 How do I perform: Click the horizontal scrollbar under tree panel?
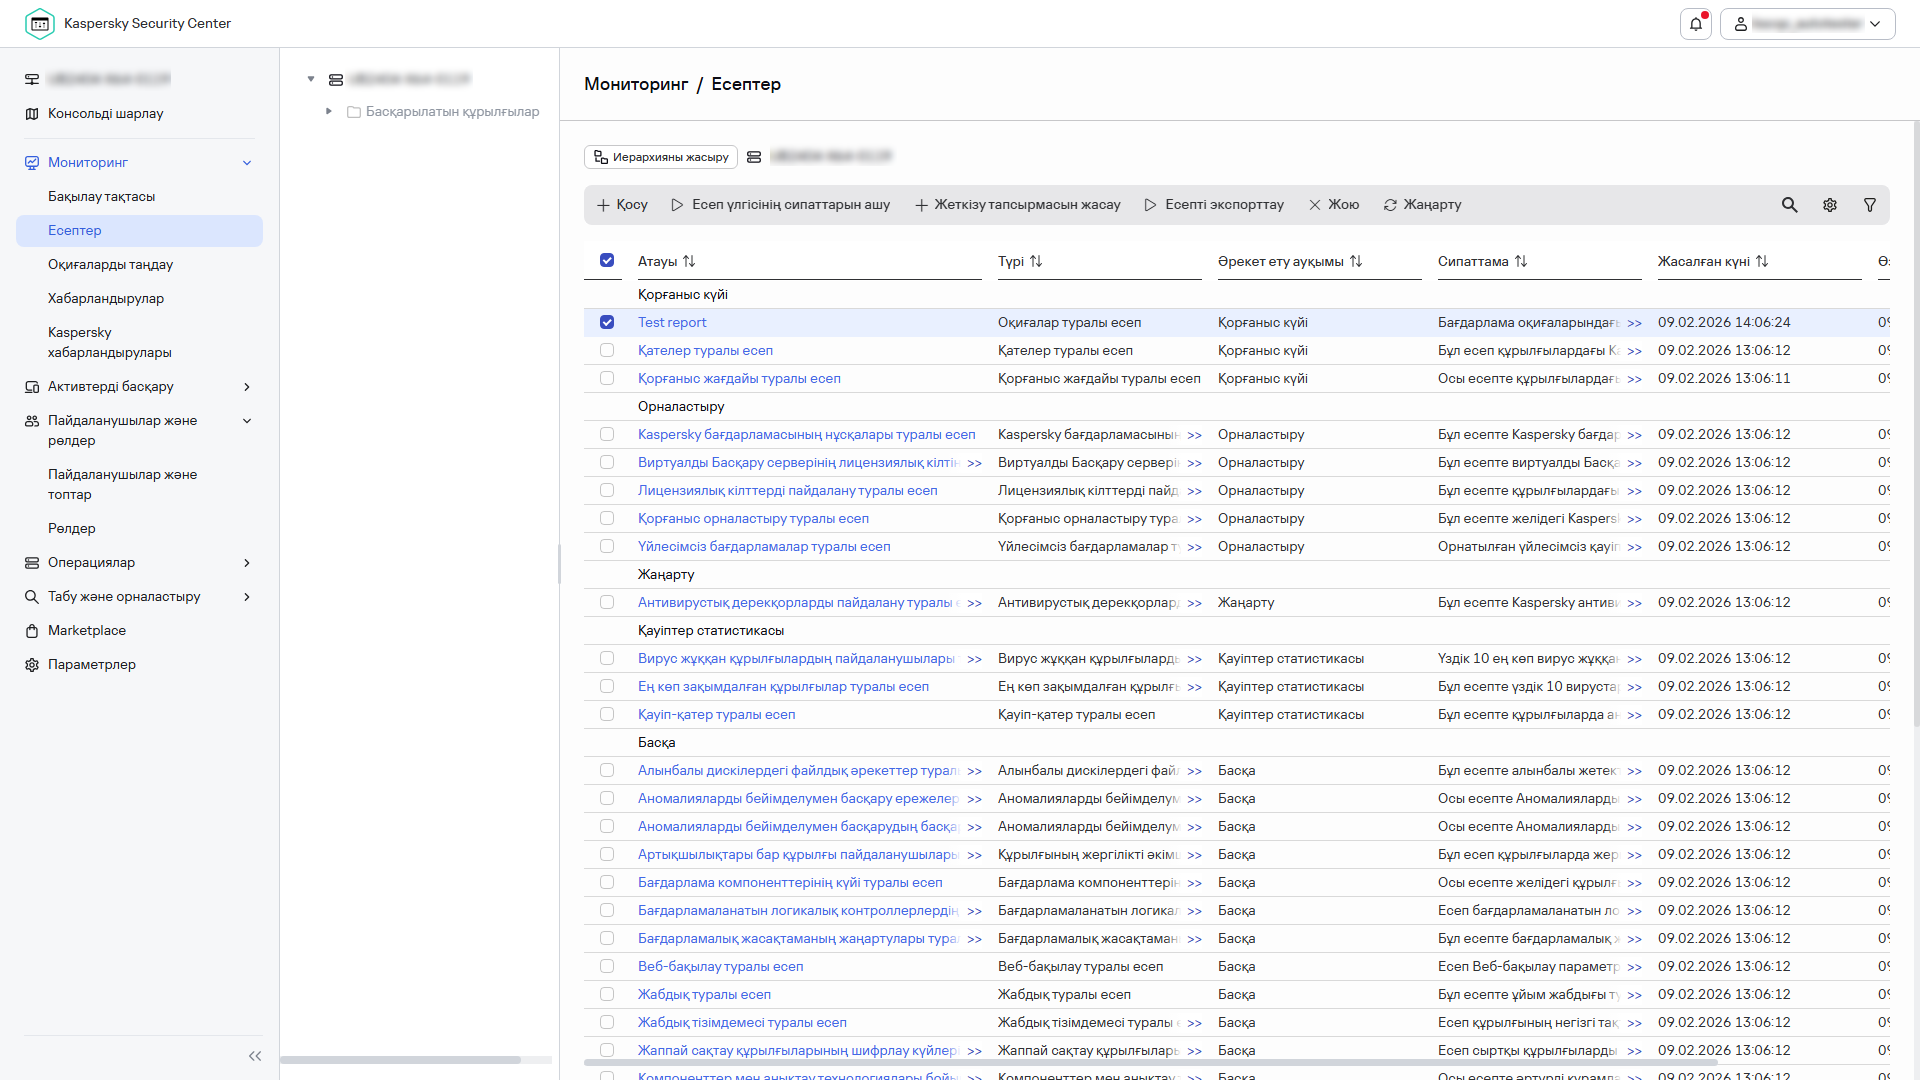pos(400,1060)
